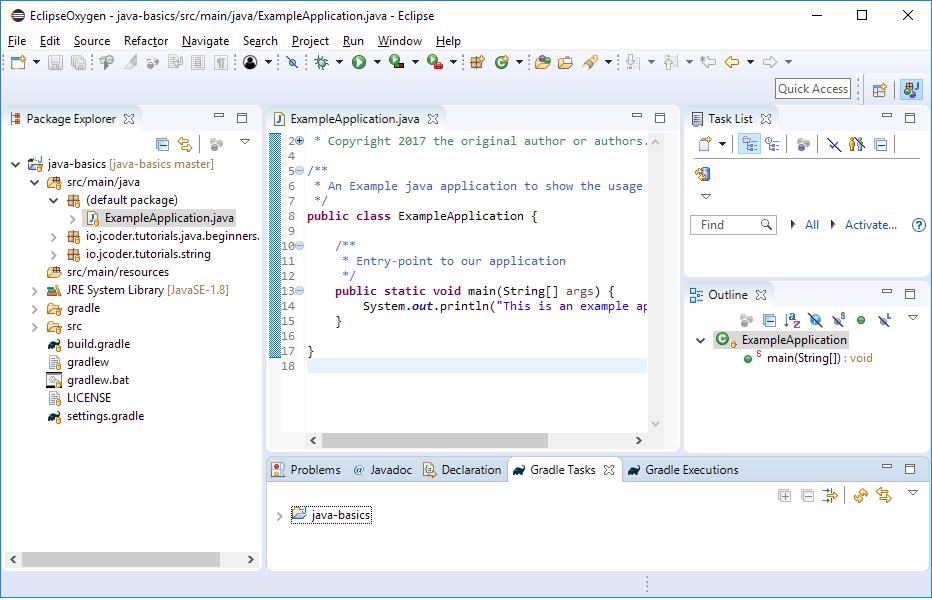Toggle Hide Completed Tasks in Task List

[x=834, y=144]
